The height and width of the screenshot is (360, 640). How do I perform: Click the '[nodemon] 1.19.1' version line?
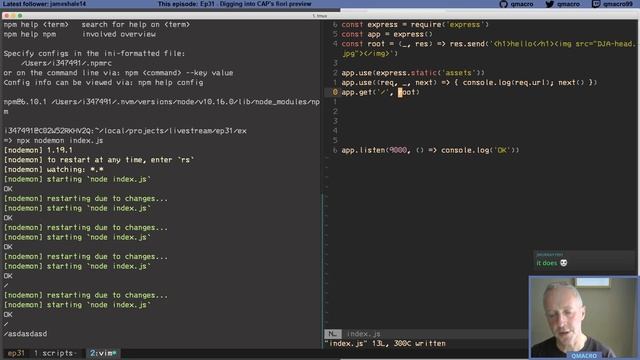38,150
